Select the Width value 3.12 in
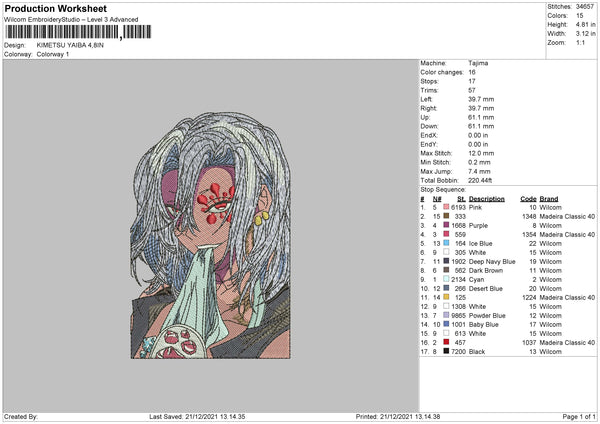The image size is (600, 424). [x=586, y=34]
